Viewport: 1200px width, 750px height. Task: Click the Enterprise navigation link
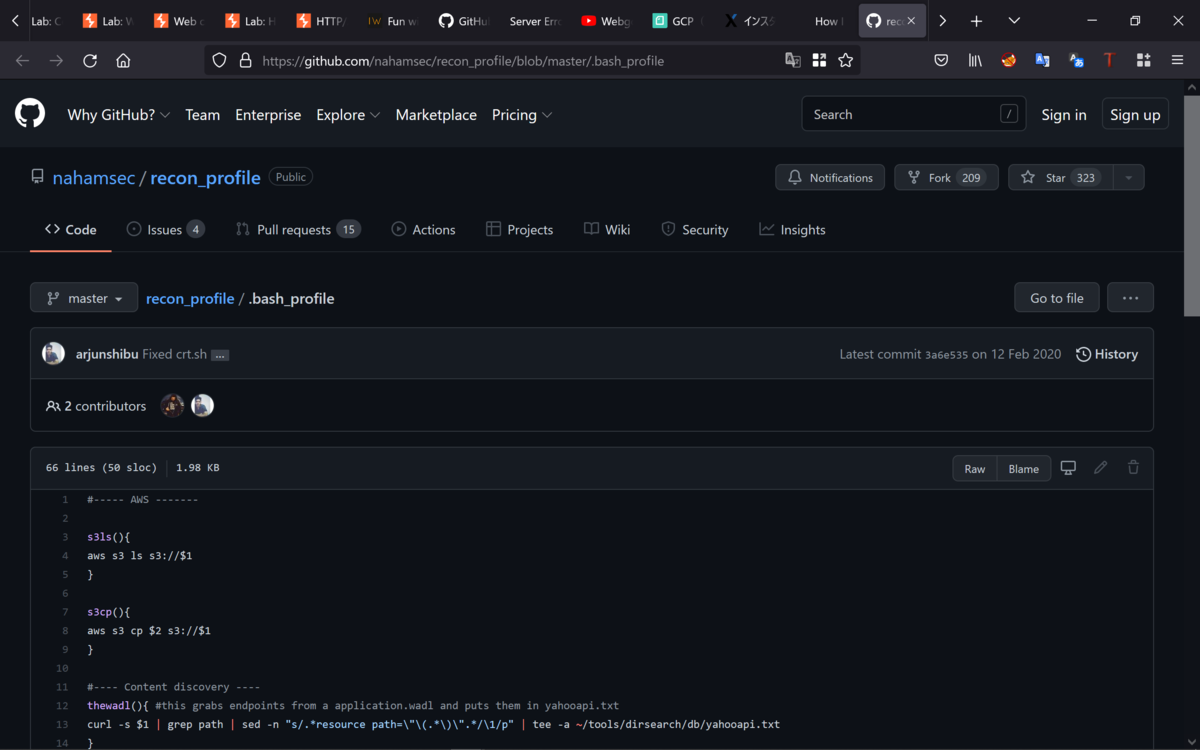tap(268, 115)
